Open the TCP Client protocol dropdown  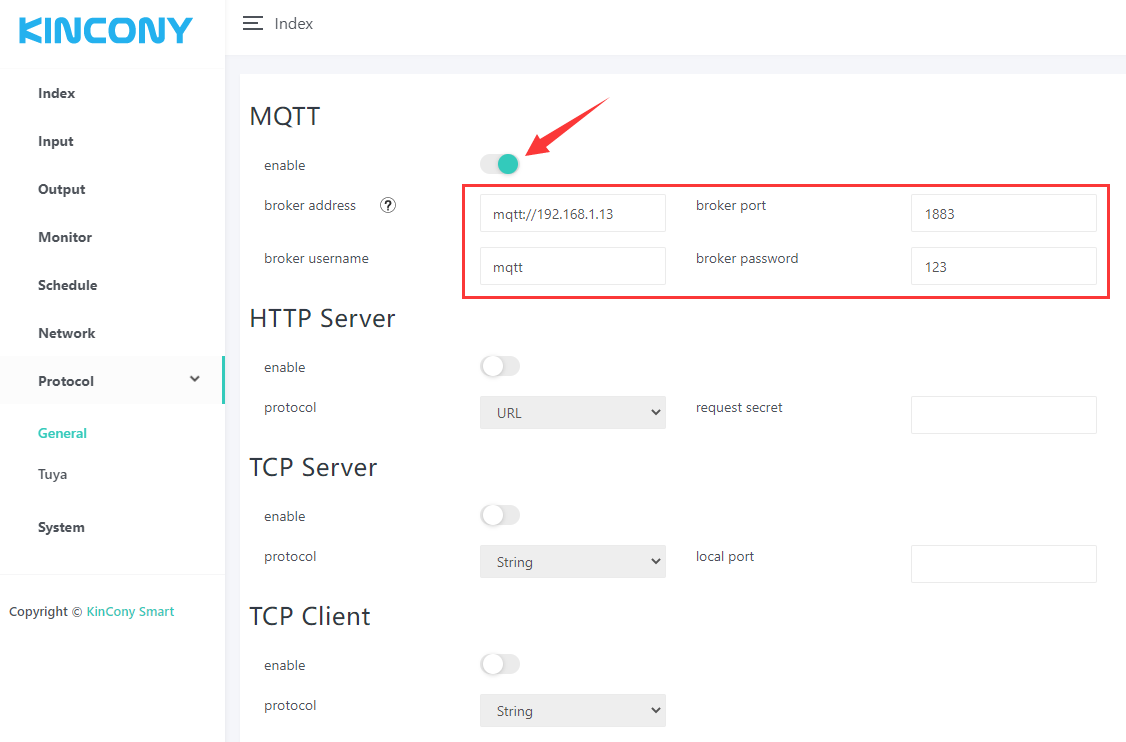pos(572,711)
